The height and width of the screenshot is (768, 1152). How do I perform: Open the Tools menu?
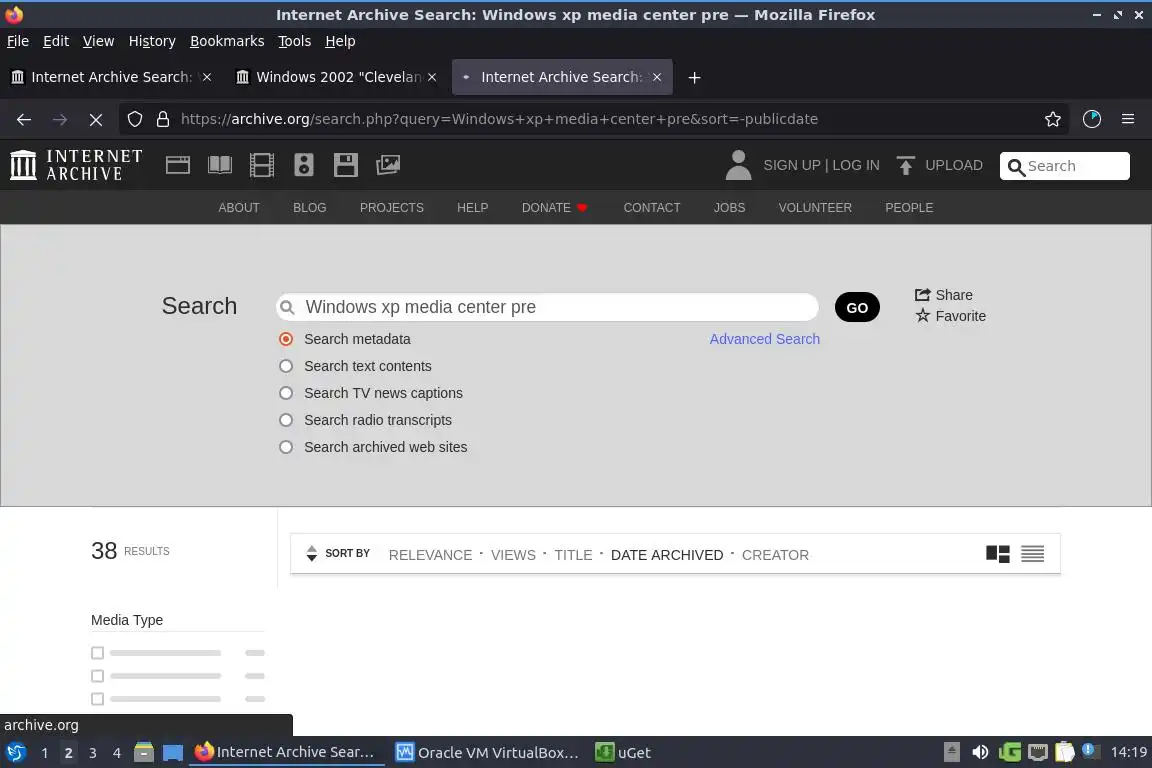pos(295,41)
